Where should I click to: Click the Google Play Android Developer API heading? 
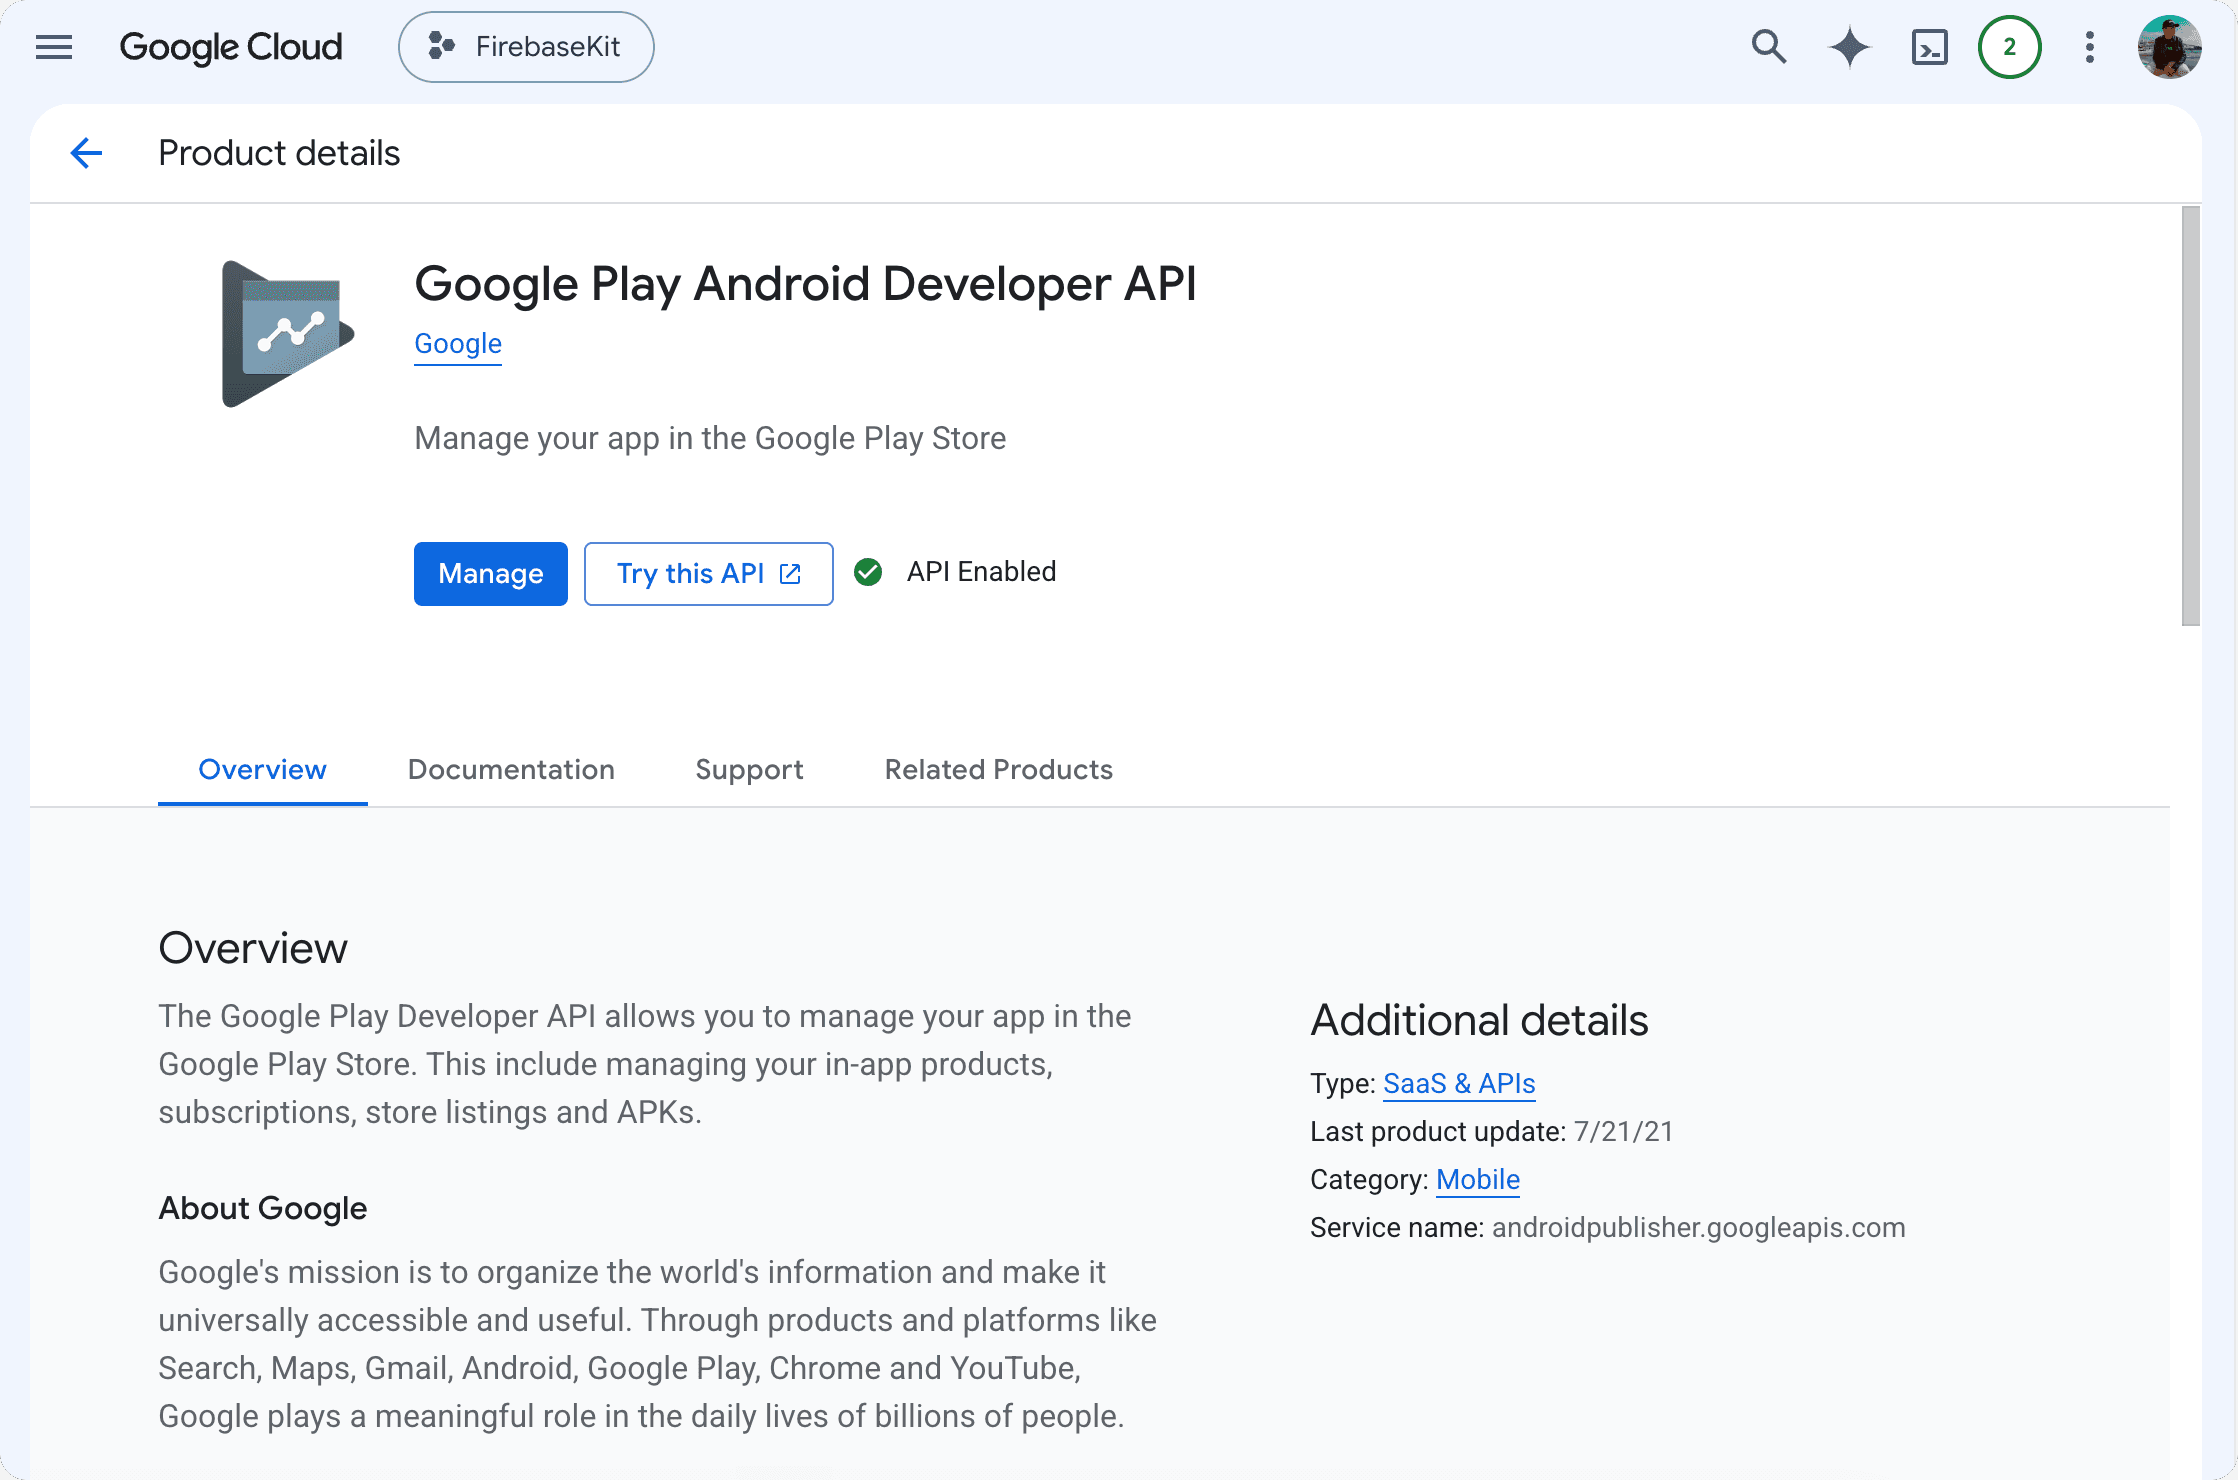(x=805, y=284)
